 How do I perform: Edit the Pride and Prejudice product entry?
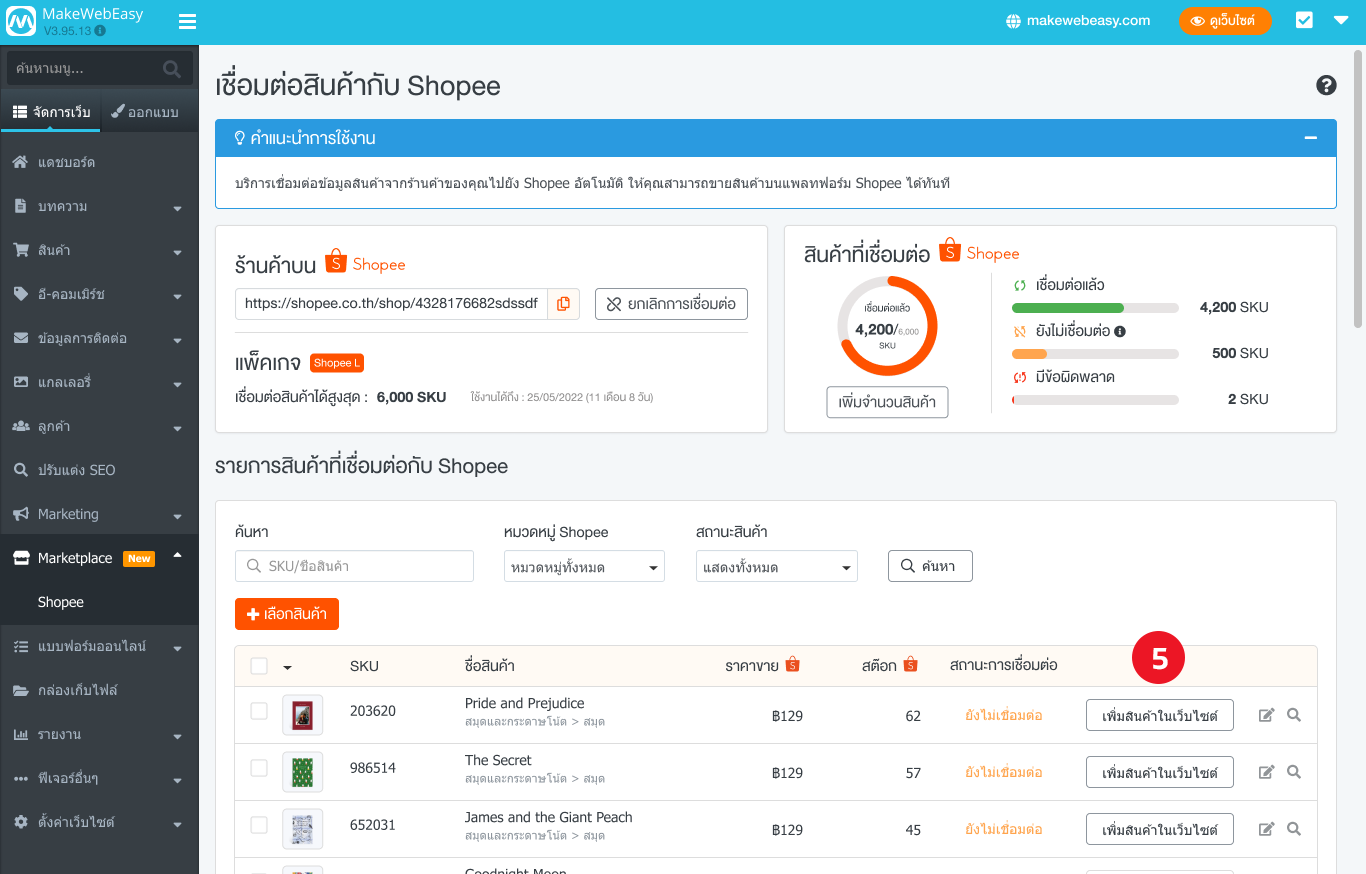[1266, 714]
